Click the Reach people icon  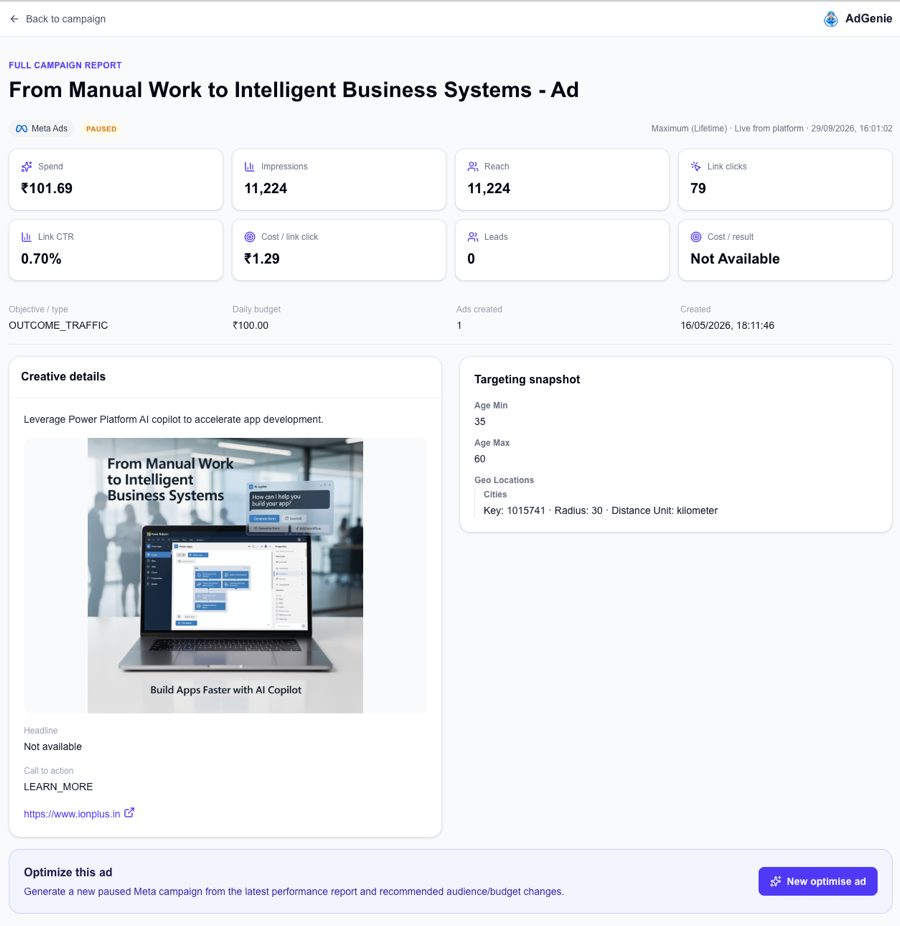click(x=473, y=167)
